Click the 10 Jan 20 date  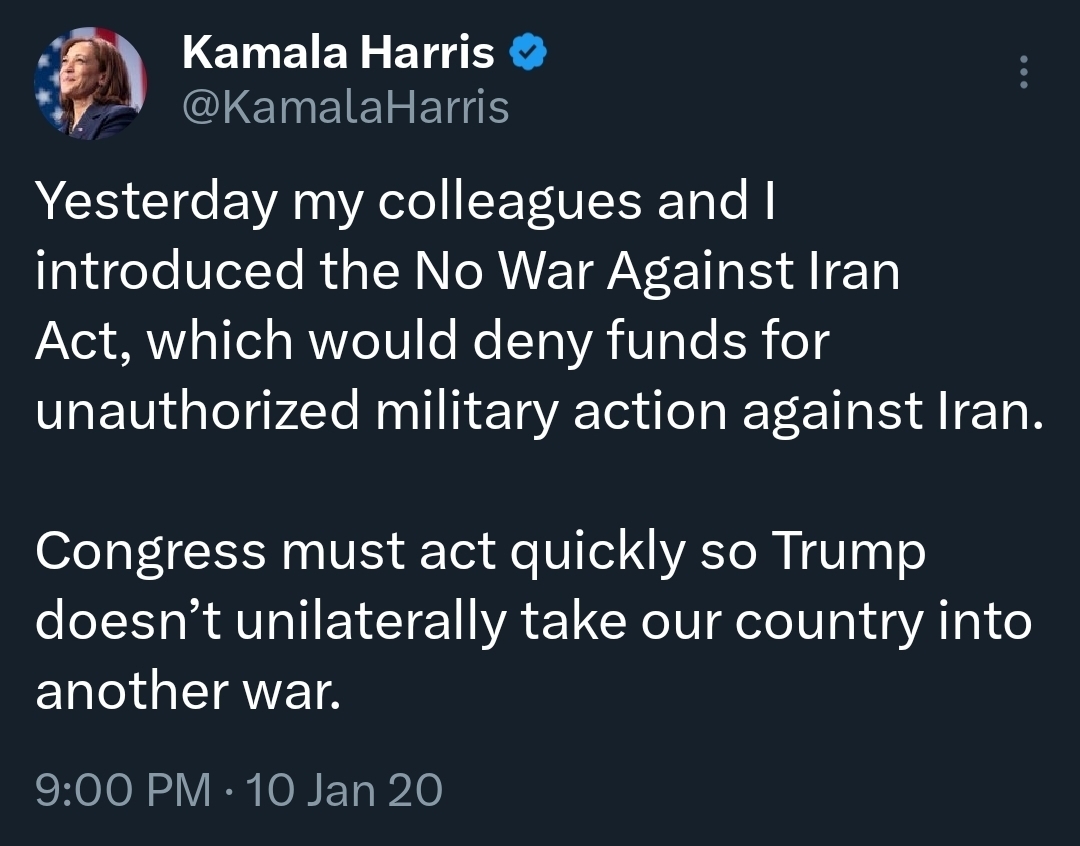coord(343,791)
